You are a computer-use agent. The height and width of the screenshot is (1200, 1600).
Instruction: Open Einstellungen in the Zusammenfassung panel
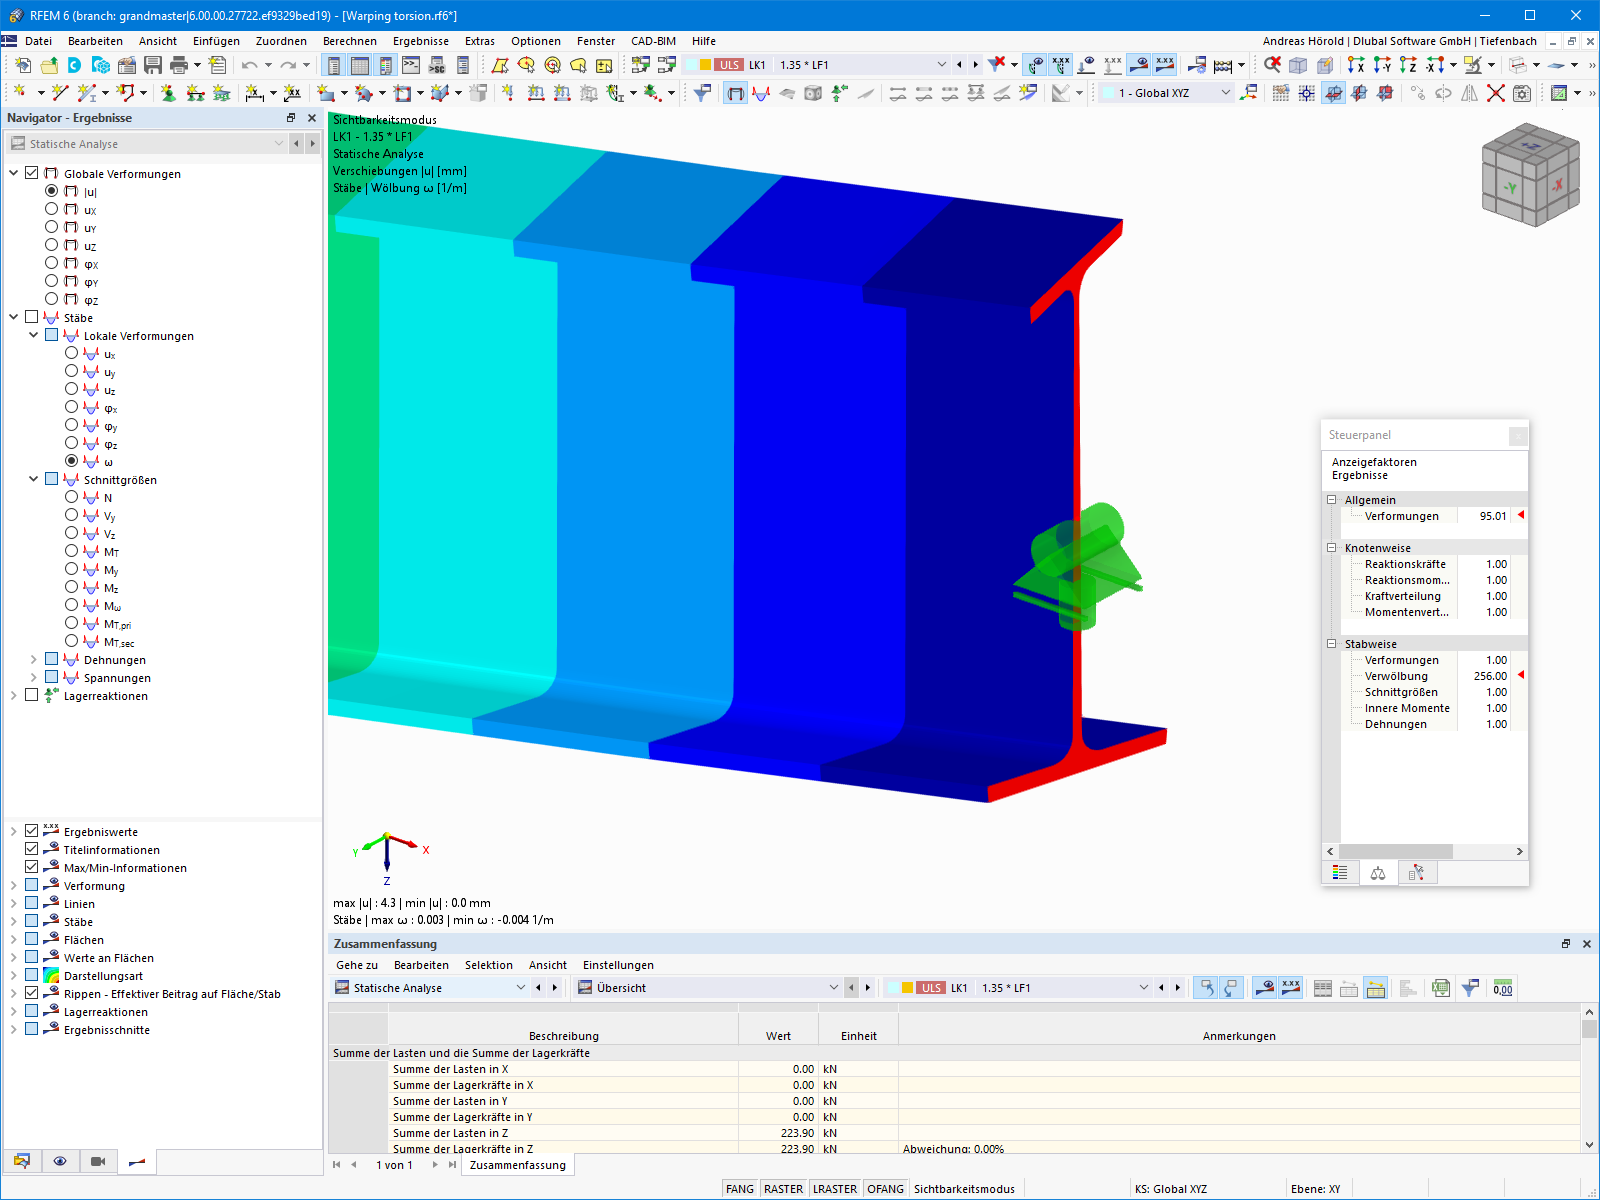tap(618, 965)
